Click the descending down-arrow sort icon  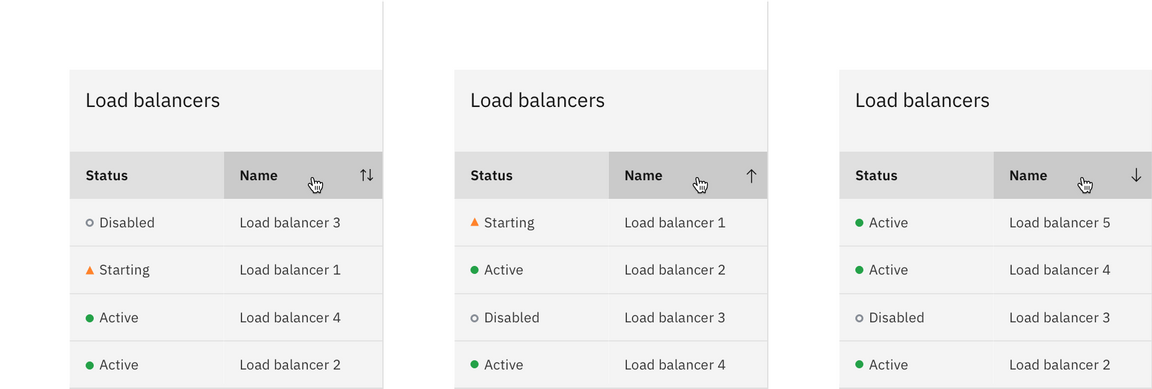coord(1136,175)
